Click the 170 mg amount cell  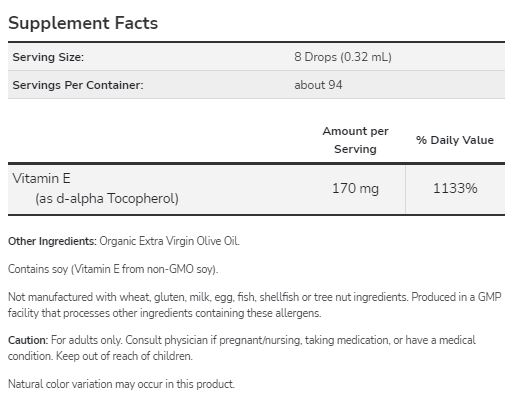[355, 188]
